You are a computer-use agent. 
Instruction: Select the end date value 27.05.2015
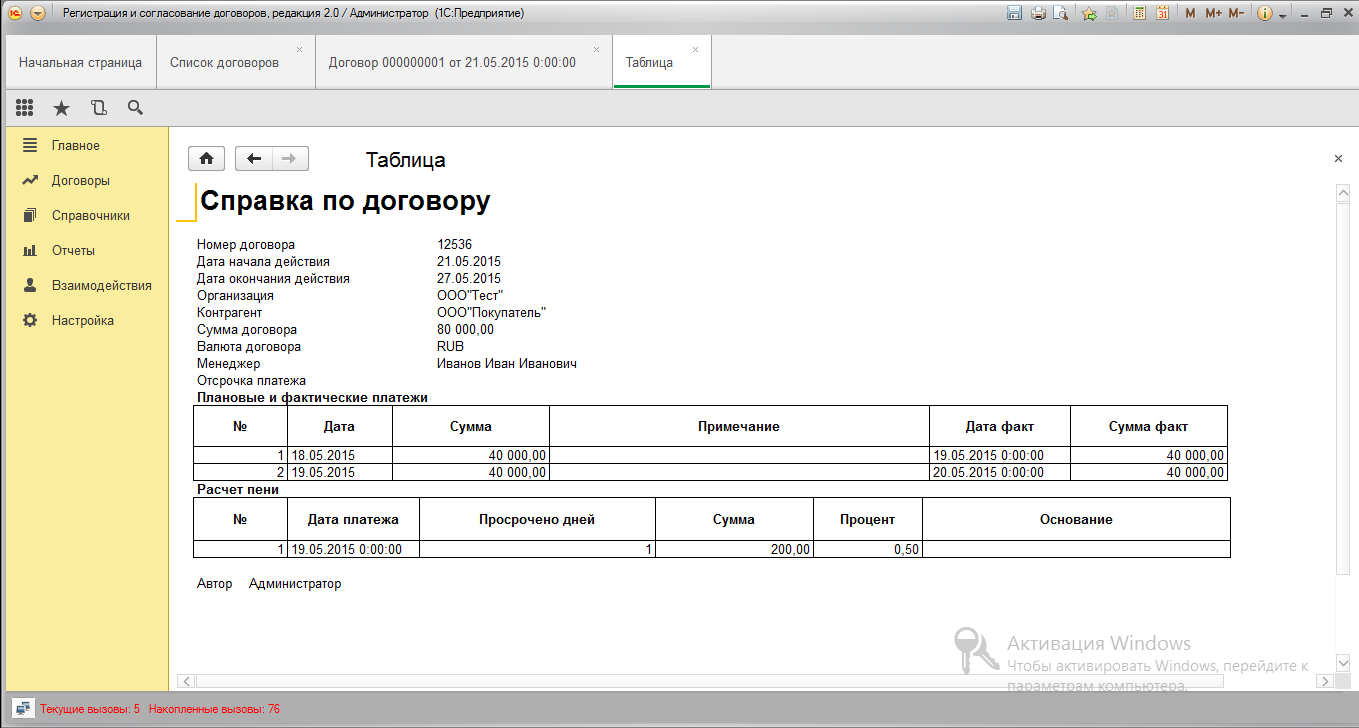[x=469, y=279]
